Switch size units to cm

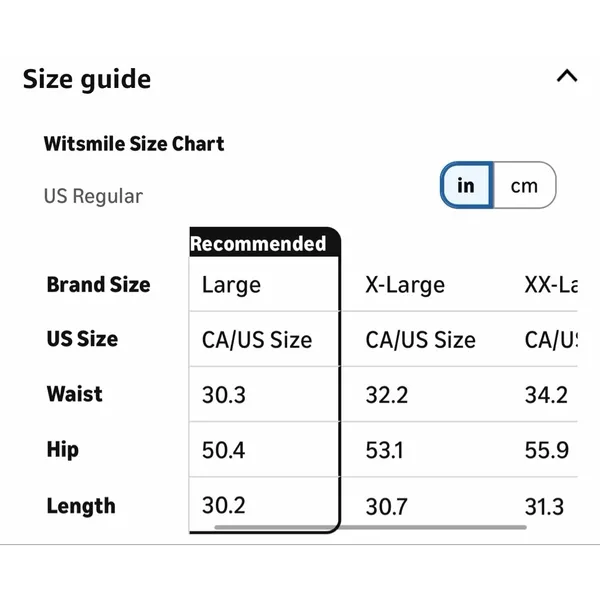point(524,186)
